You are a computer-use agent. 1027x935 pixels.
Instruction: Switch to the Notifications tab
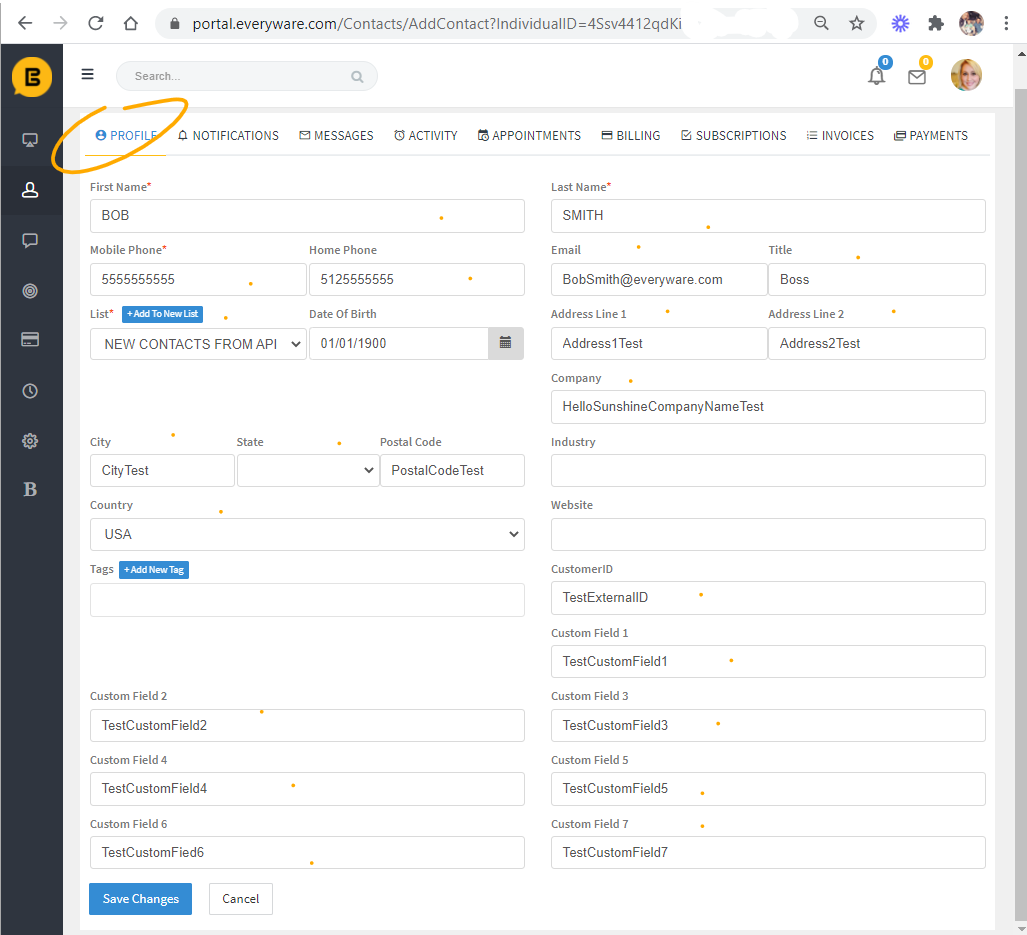pos(229,136)
